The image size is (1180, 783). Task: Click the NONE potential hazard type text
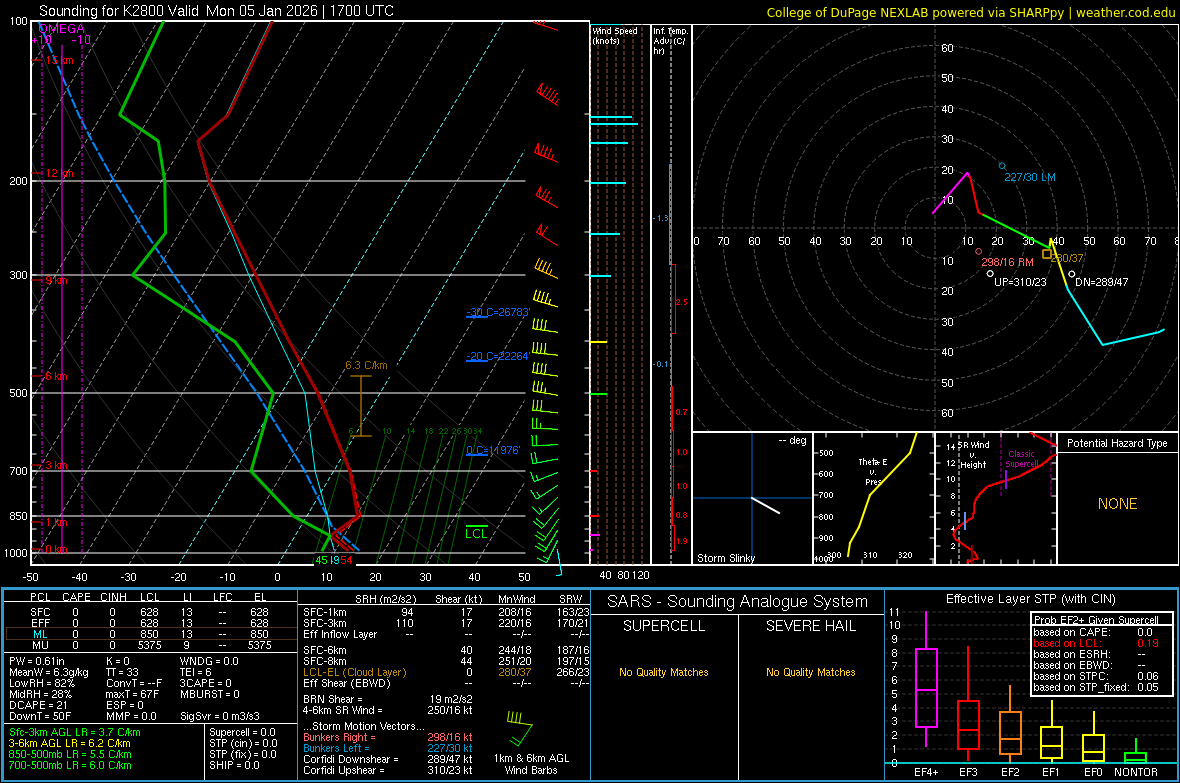click(x=1117, y=504)
